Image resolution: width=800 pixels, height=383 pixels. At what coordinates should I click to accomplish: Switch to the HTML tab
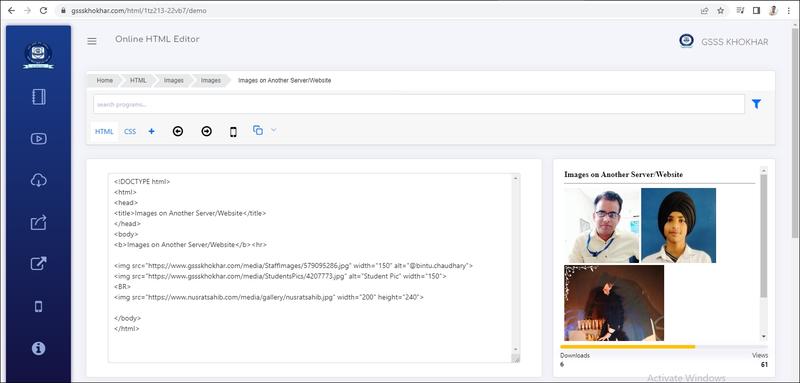(x=104, y=132)
